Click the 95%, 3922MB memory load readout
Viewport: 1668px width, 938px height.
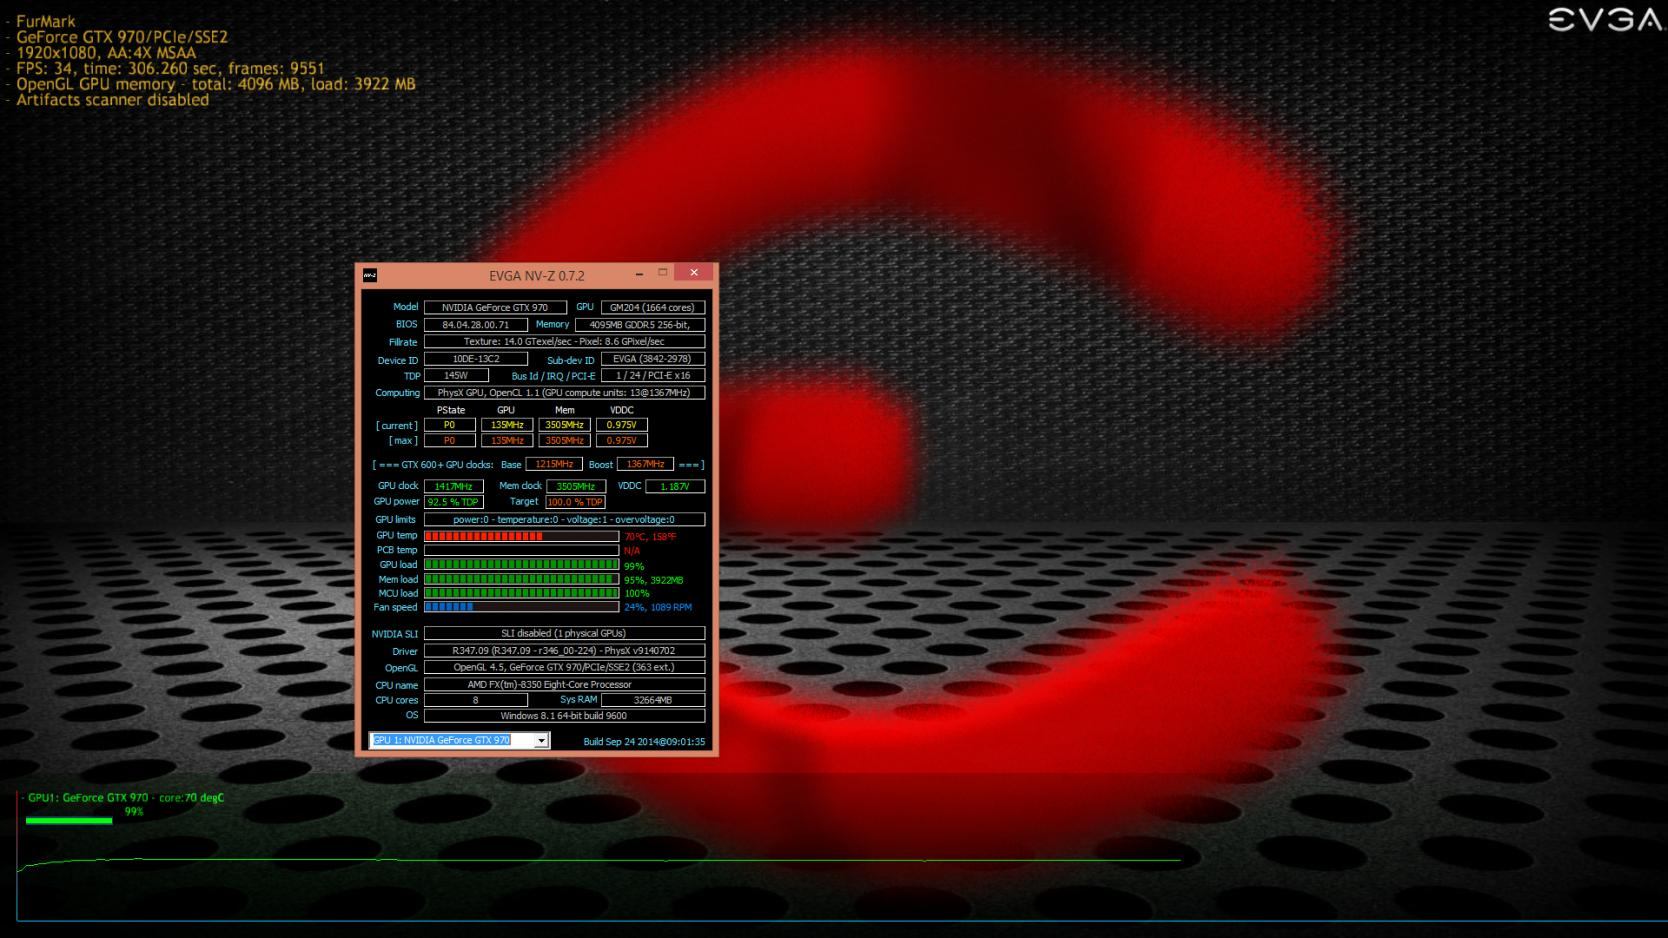[653, 580]
